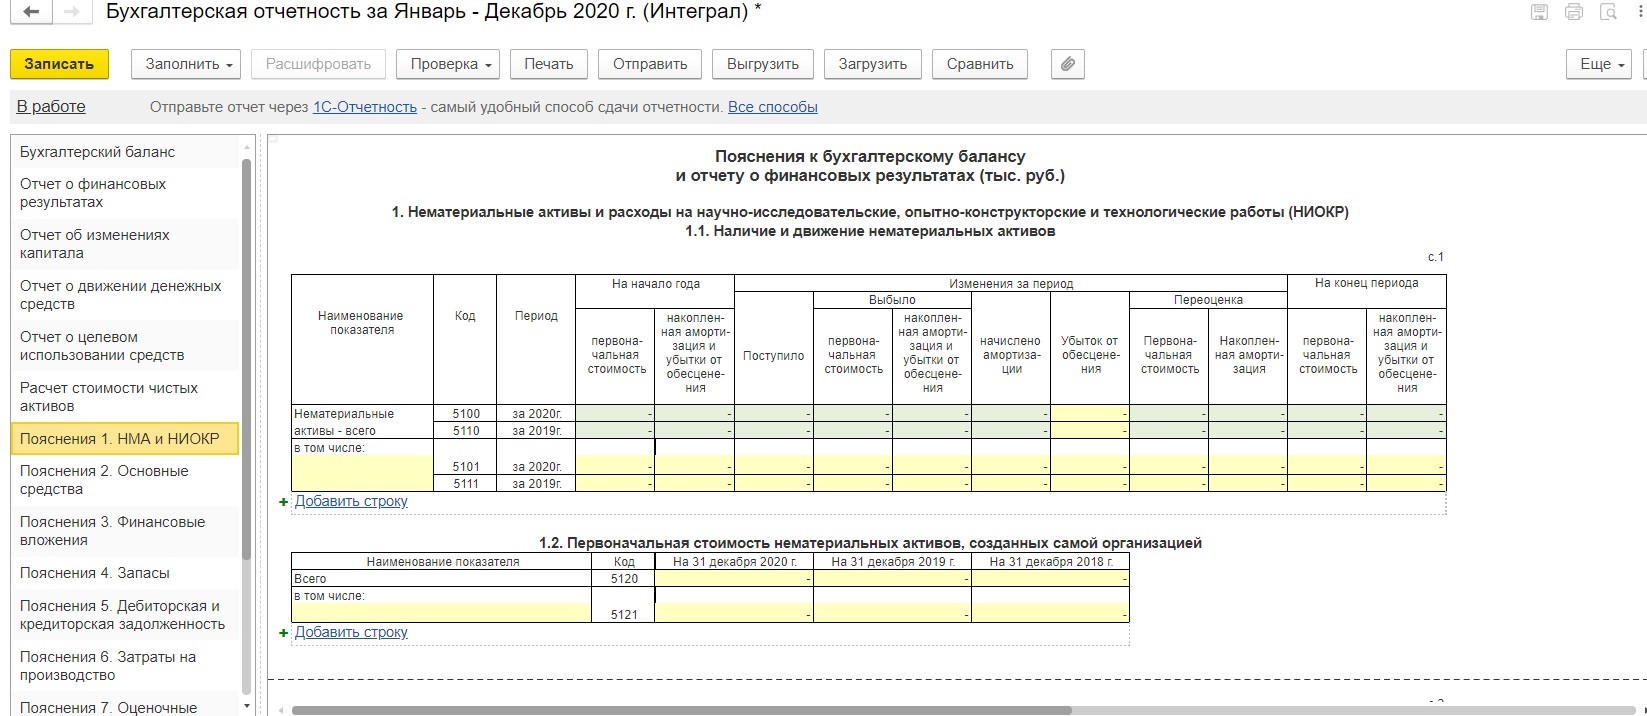The image size is (1647, 716).
Task: Click the Расшифровать button
Action: [318, 64]
